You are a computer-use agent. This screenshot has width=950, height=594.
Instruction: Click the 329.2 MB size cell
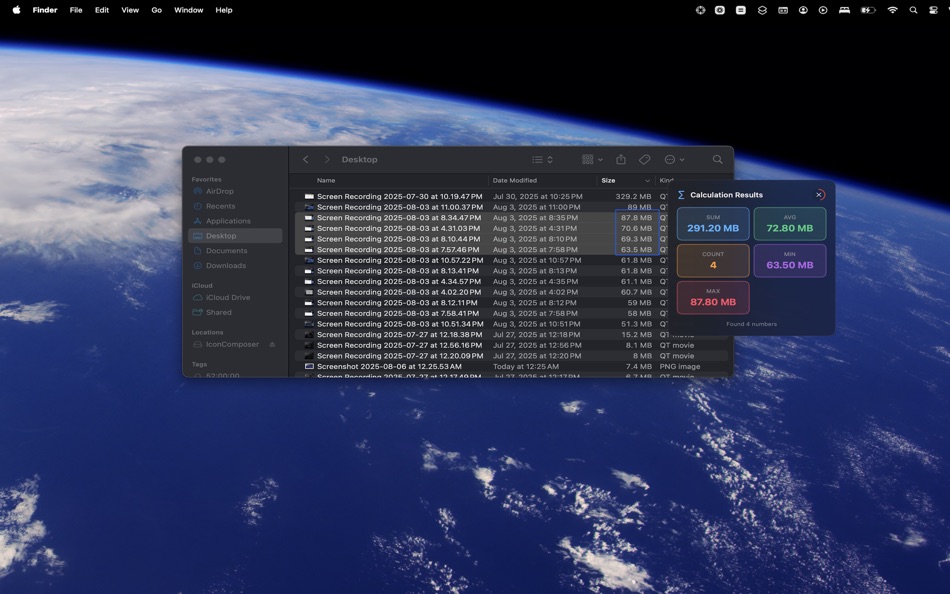tap(633, 196)
